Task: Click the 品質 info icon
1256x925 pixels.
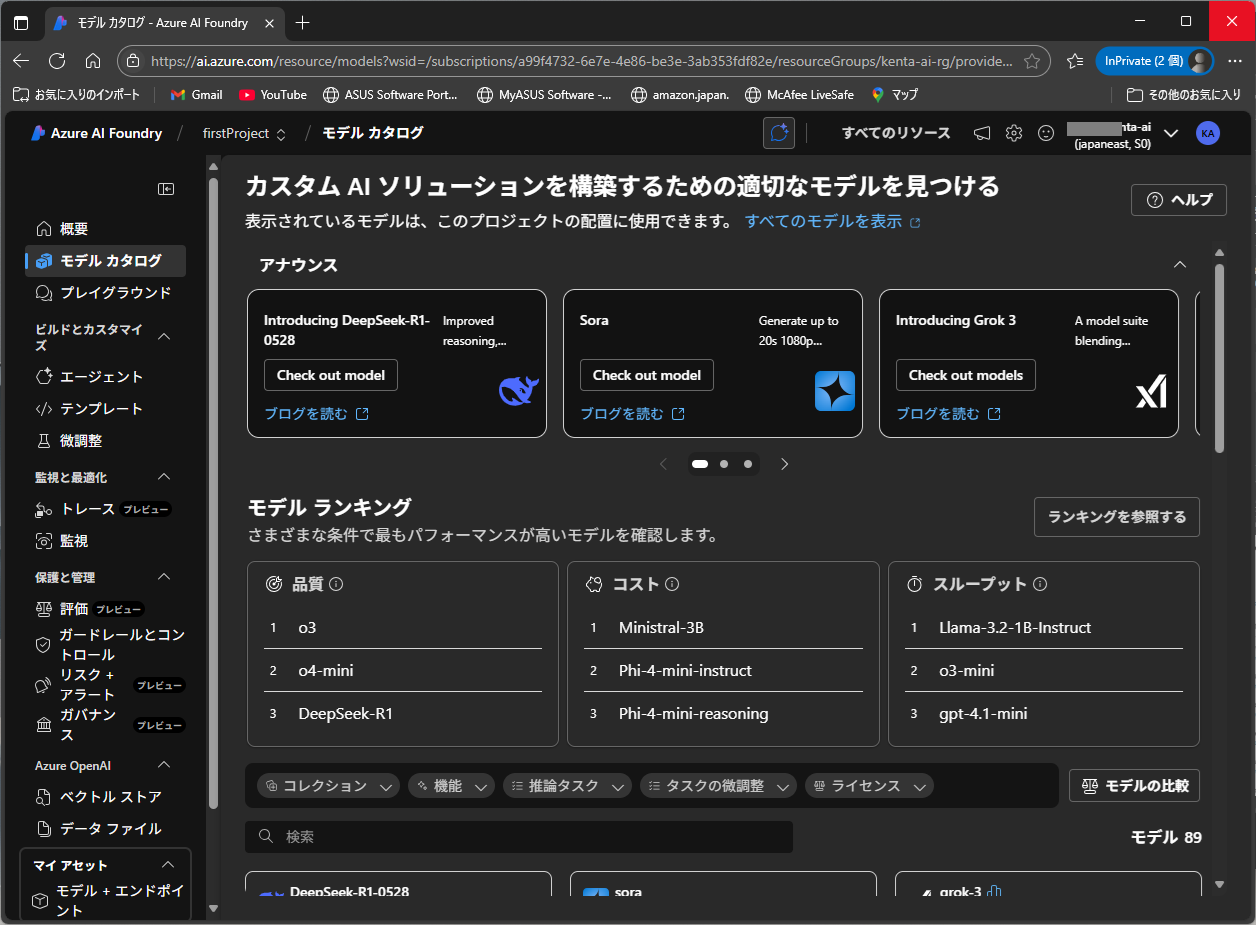Action: click(x=336, y=584)
